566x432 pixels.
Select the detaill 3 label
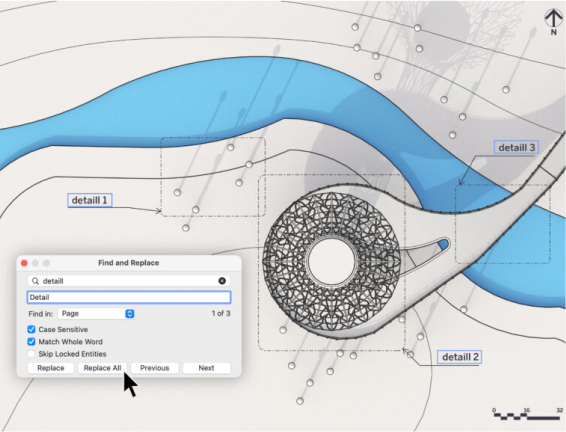coord(516,147)
